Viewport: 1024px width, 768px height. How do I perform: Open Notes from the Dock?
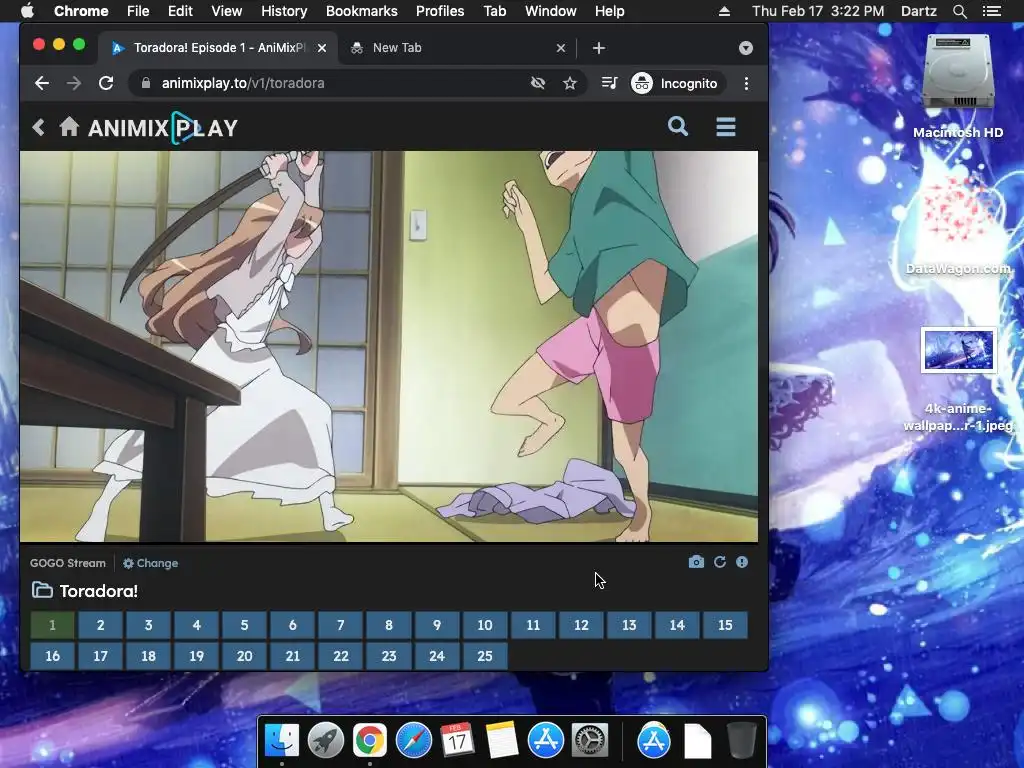pos(502,741)
